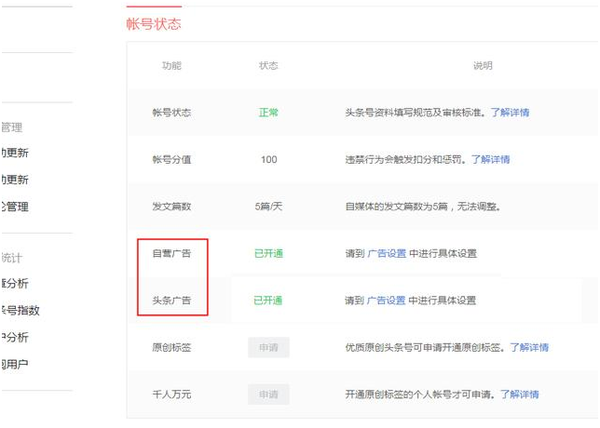Open the 用户 item in sidebar
Viewport: 600px width, 428px height.
(14, 364)
